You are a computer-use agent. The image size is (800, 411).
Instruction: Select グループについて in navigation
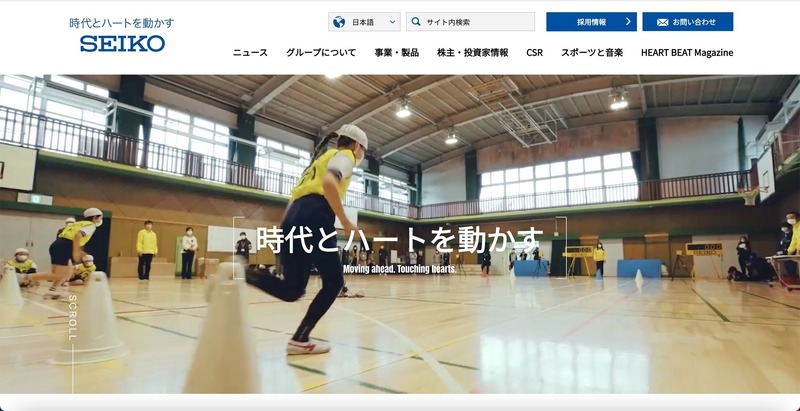[x=320, y=52]
